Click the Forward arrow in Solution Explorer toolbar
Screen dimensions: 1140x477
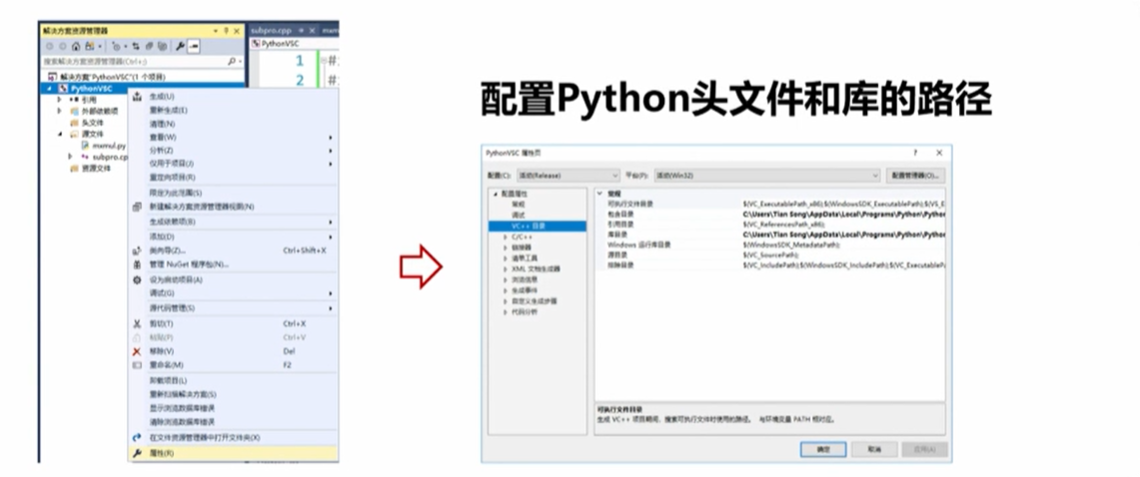63,46
